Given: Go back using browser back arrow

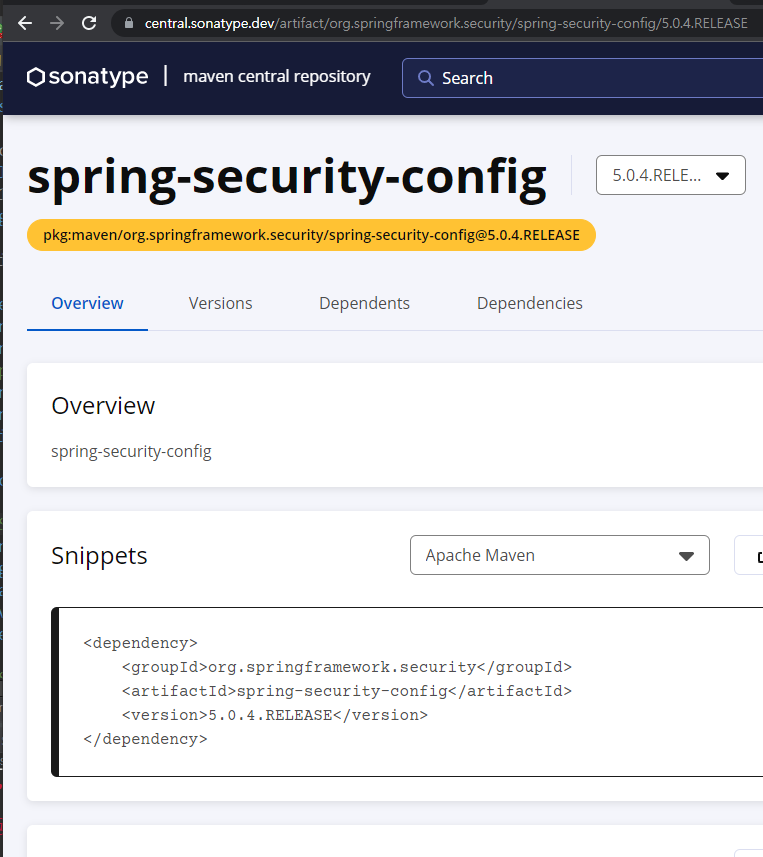Looking at the screenshot, I should pos(25,23).
